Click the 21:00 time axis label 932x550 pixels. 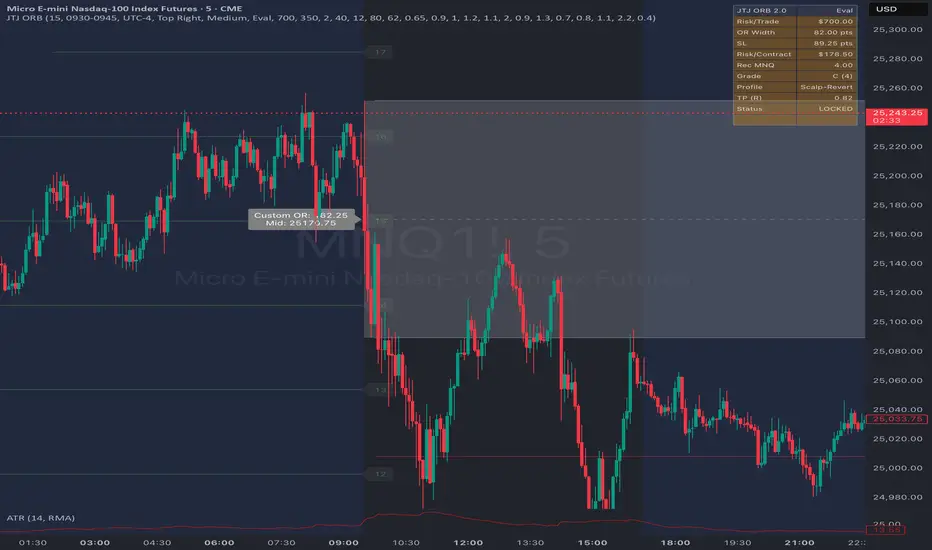click(799, 542)
